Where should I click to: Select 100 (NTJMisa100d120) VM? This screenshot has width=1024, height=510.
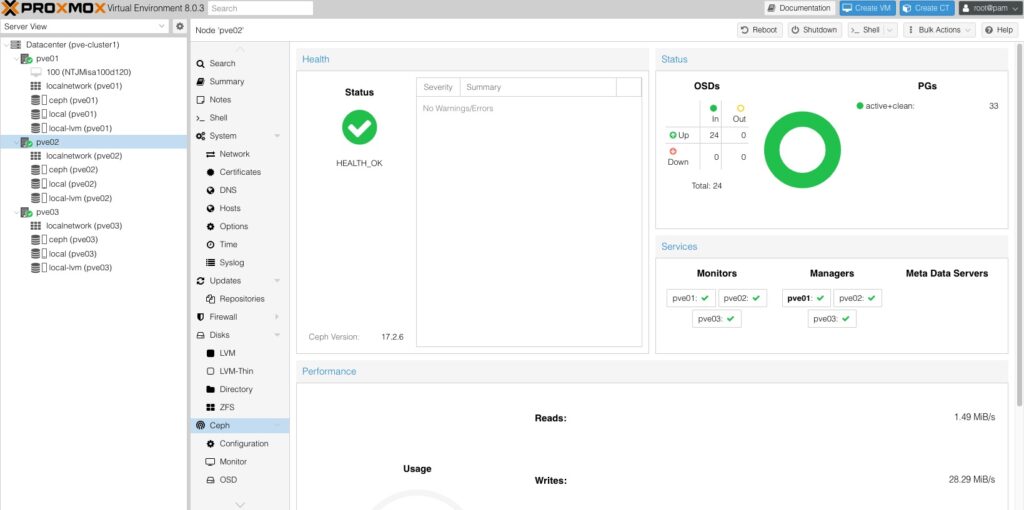93,72
